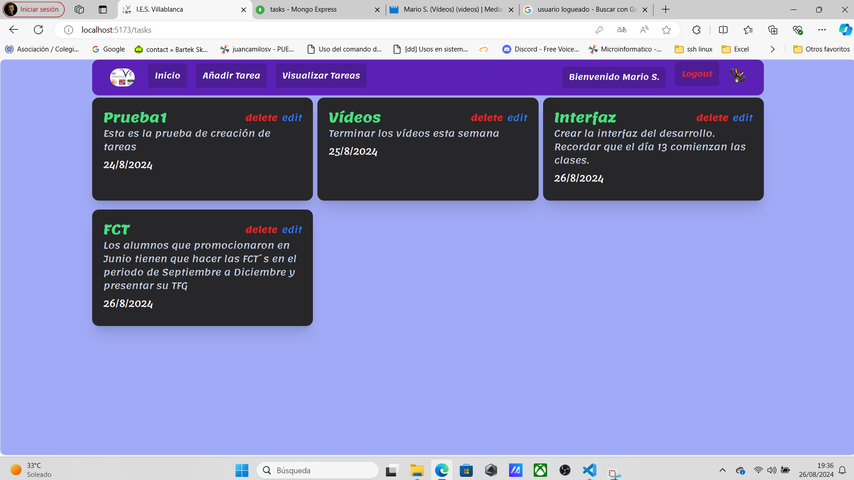Open the Excel bookmarks folder
This screenshot has width=854, height=480.
(735, 49)
